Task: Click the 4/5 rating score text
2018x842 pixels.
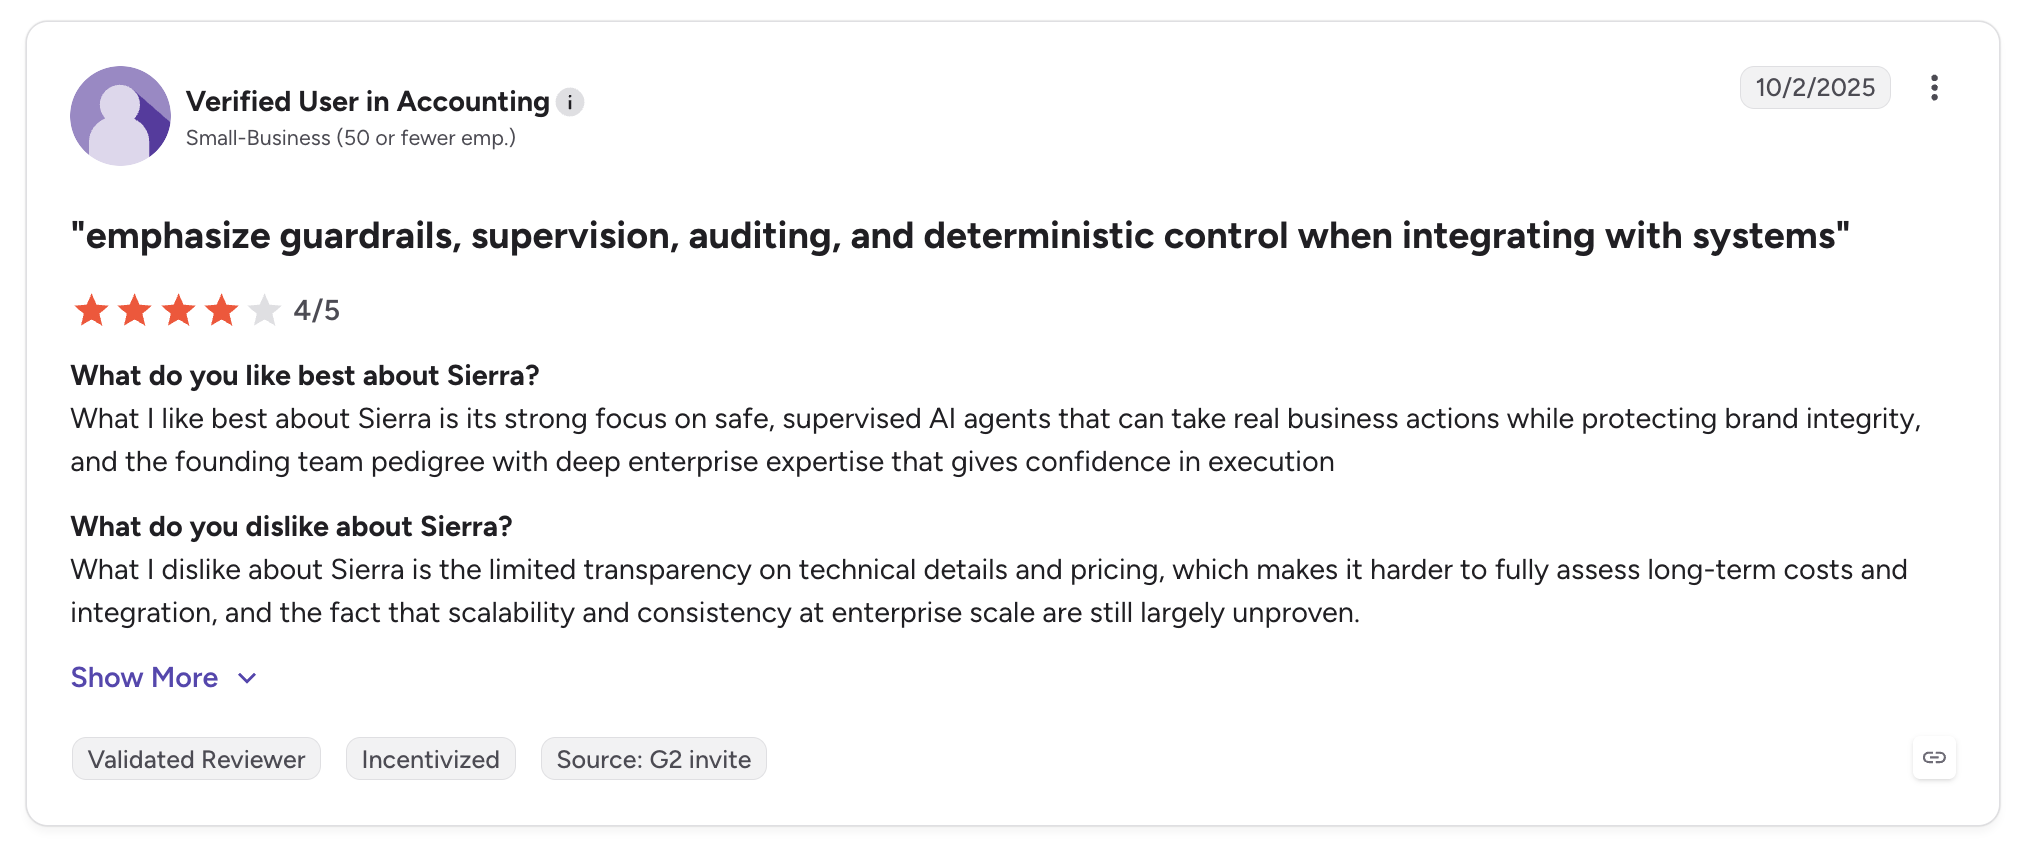Action: point(316,311)
